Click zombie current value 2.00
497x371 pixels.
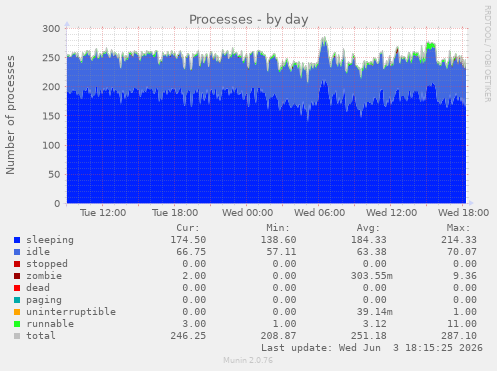tap(194, 276)
